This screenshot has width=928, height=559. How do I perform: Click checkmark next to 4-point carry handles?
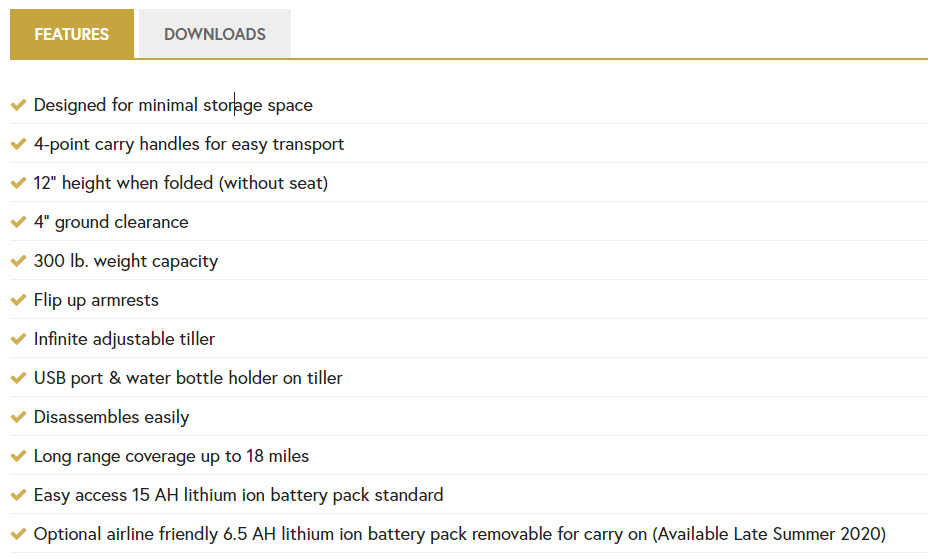[x=18, y=144]
